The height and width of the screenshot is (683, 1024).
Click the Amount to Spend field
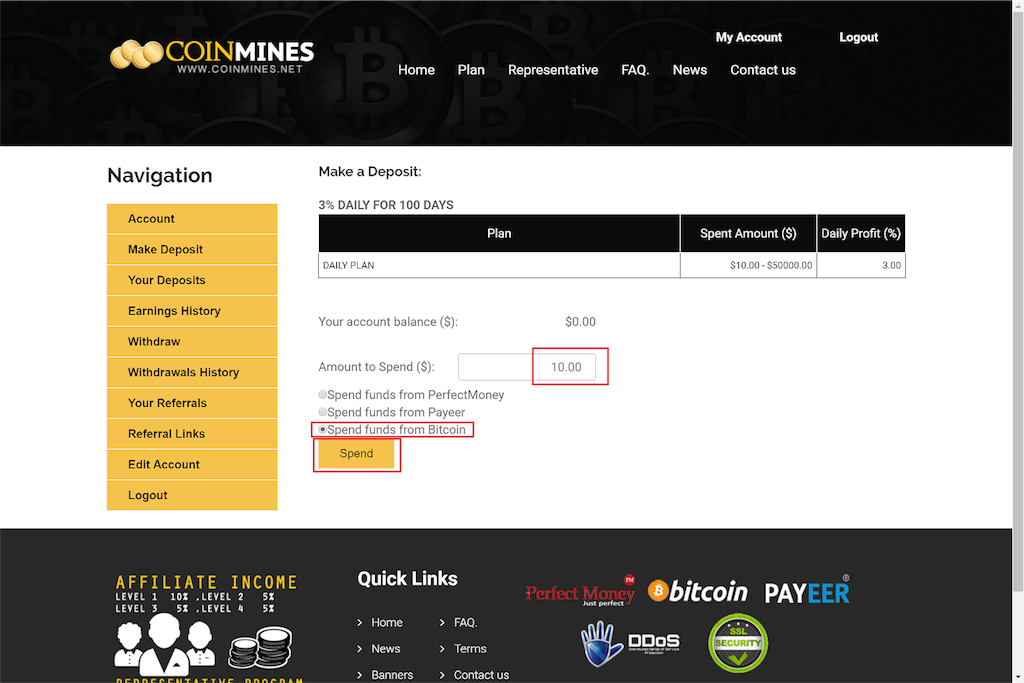coord(527,367)
